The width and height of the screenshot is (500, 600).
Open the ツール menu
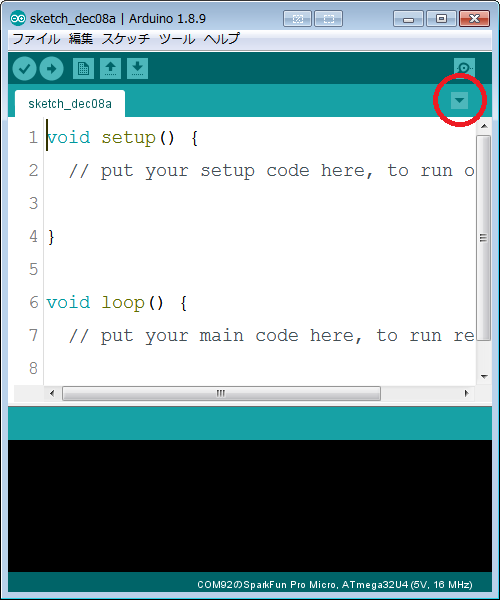[177, 39]
